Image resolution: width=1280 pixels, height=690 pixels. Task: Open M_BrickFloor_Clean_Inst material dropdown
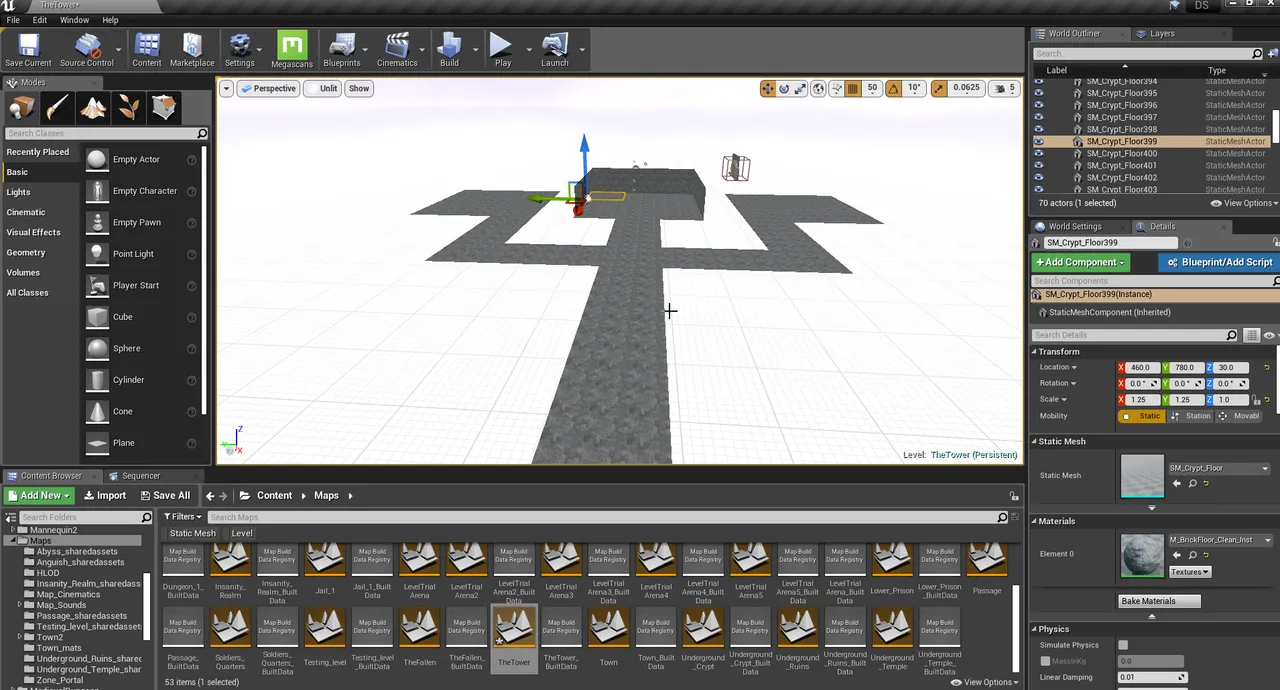click(x=1220, y=540)
